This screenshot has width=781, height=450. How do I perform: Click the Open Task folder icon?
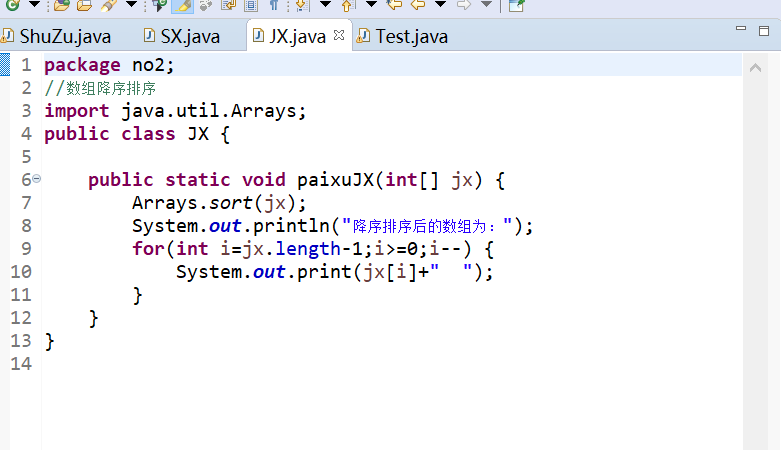pos(84,5)
